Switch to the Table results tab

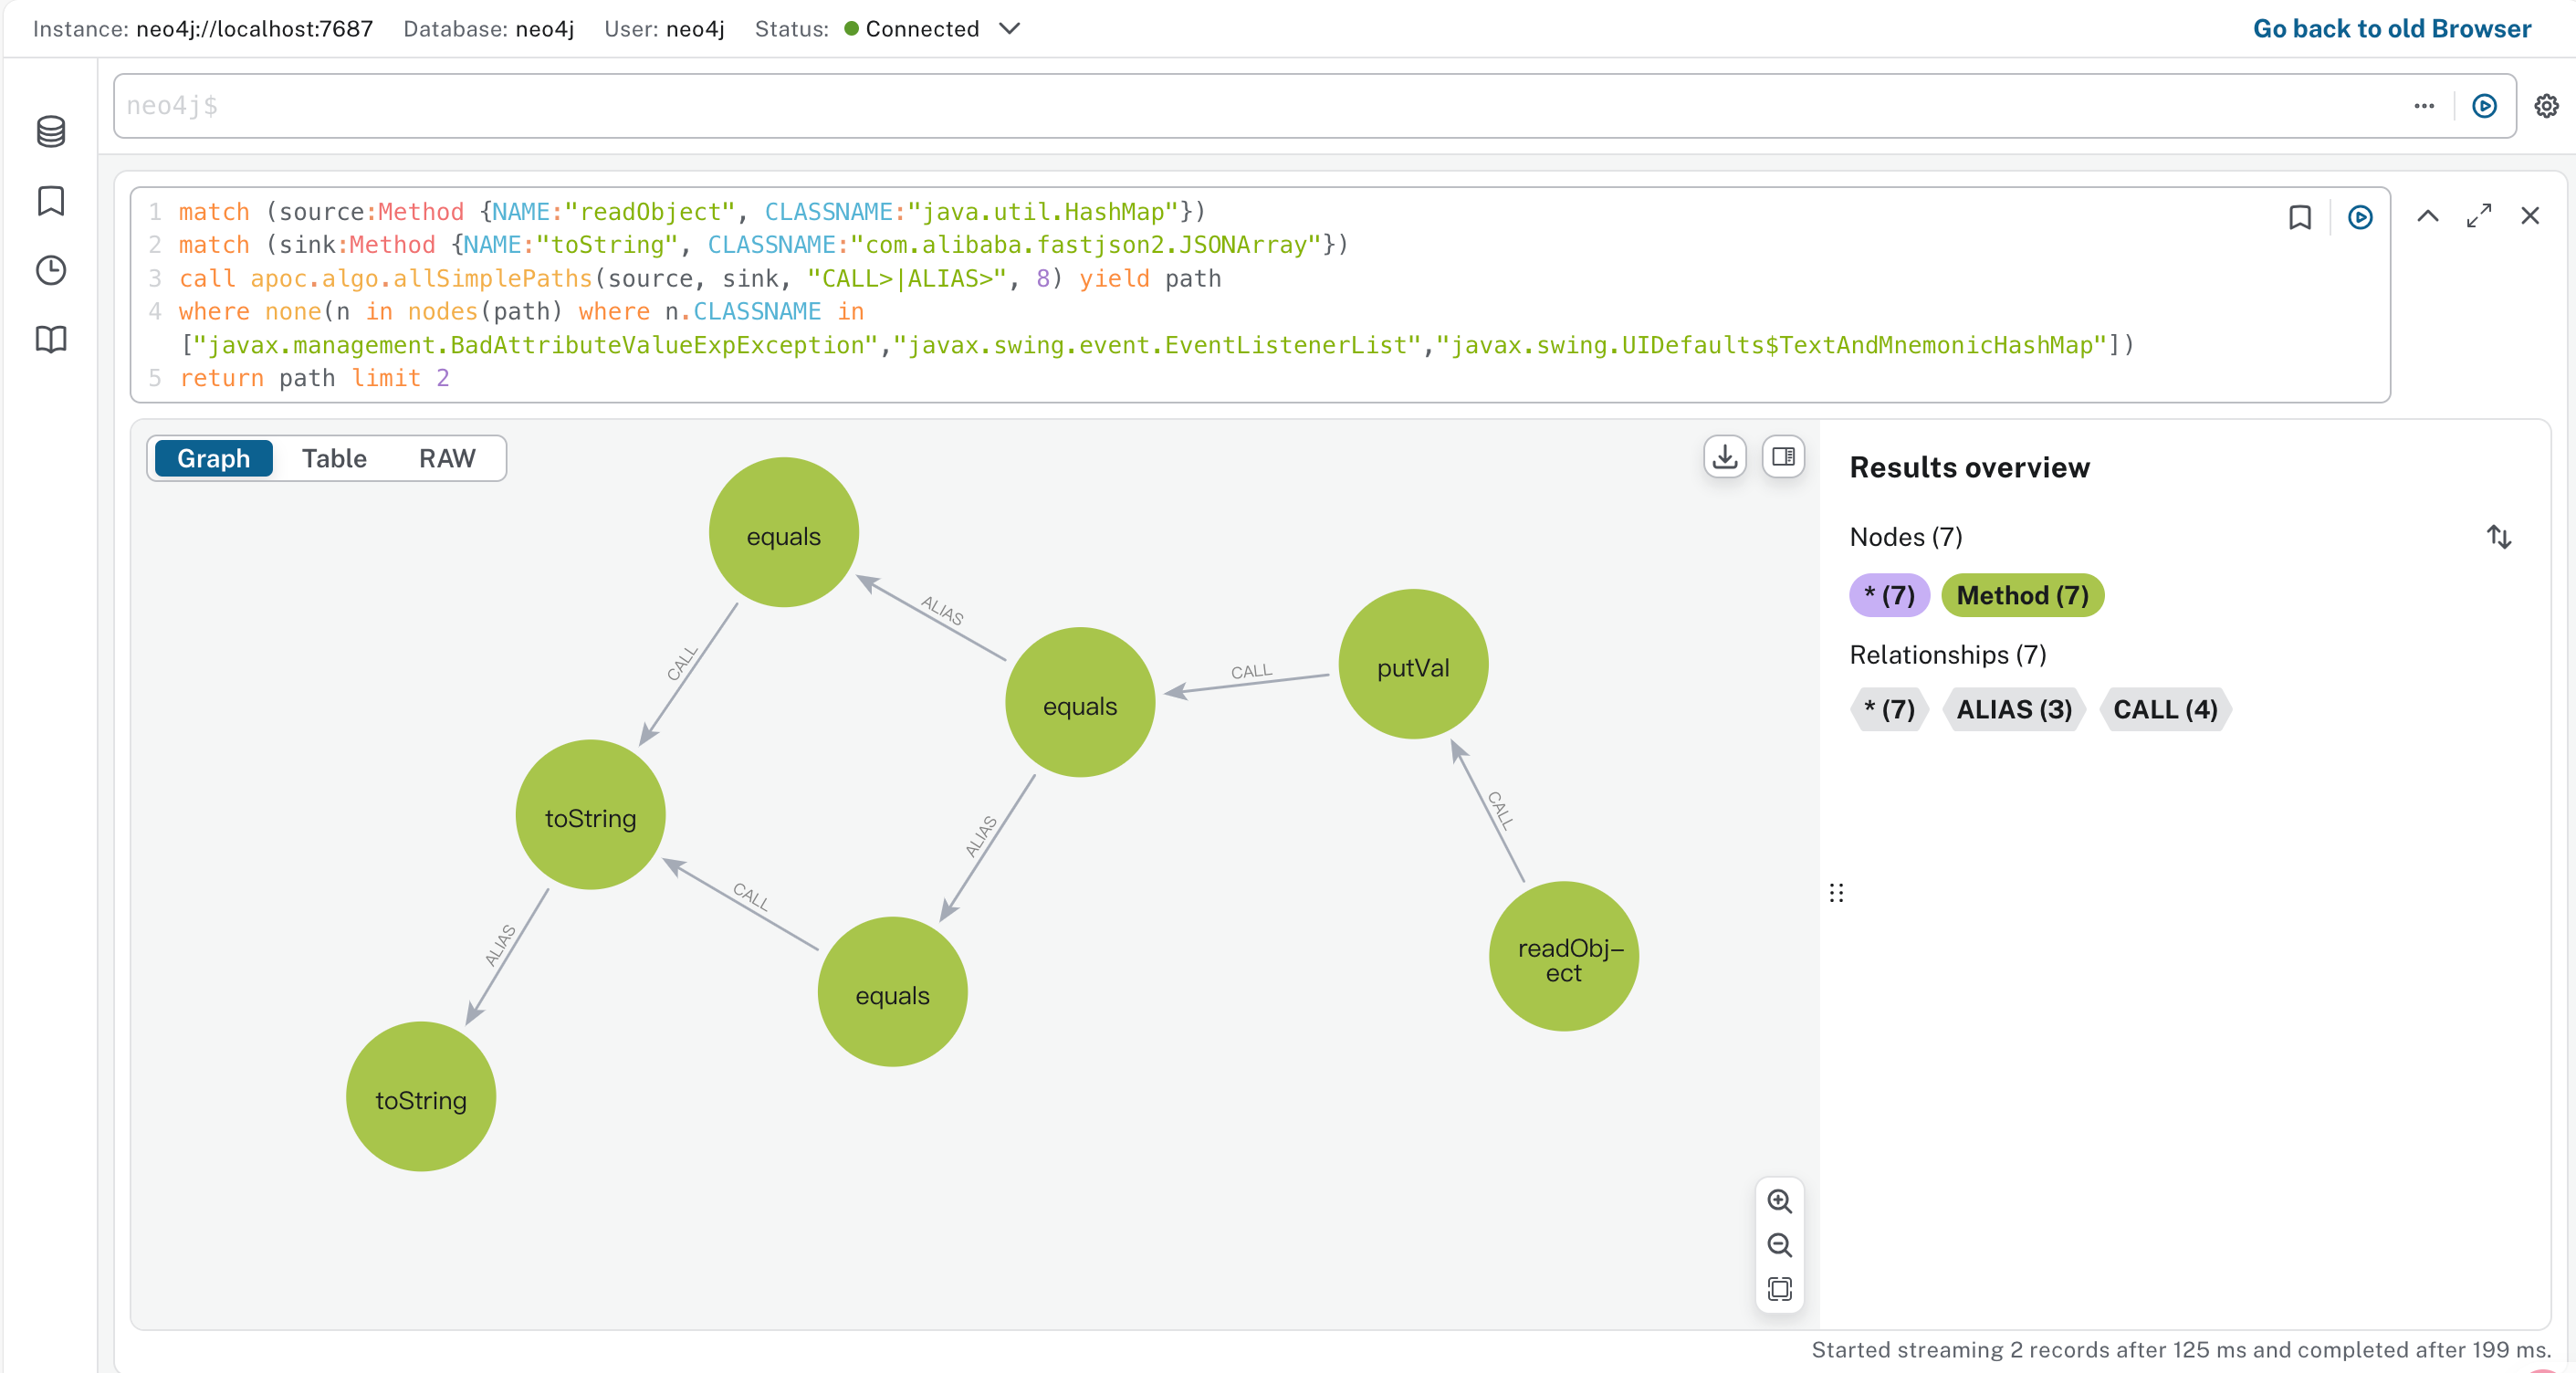334,459
